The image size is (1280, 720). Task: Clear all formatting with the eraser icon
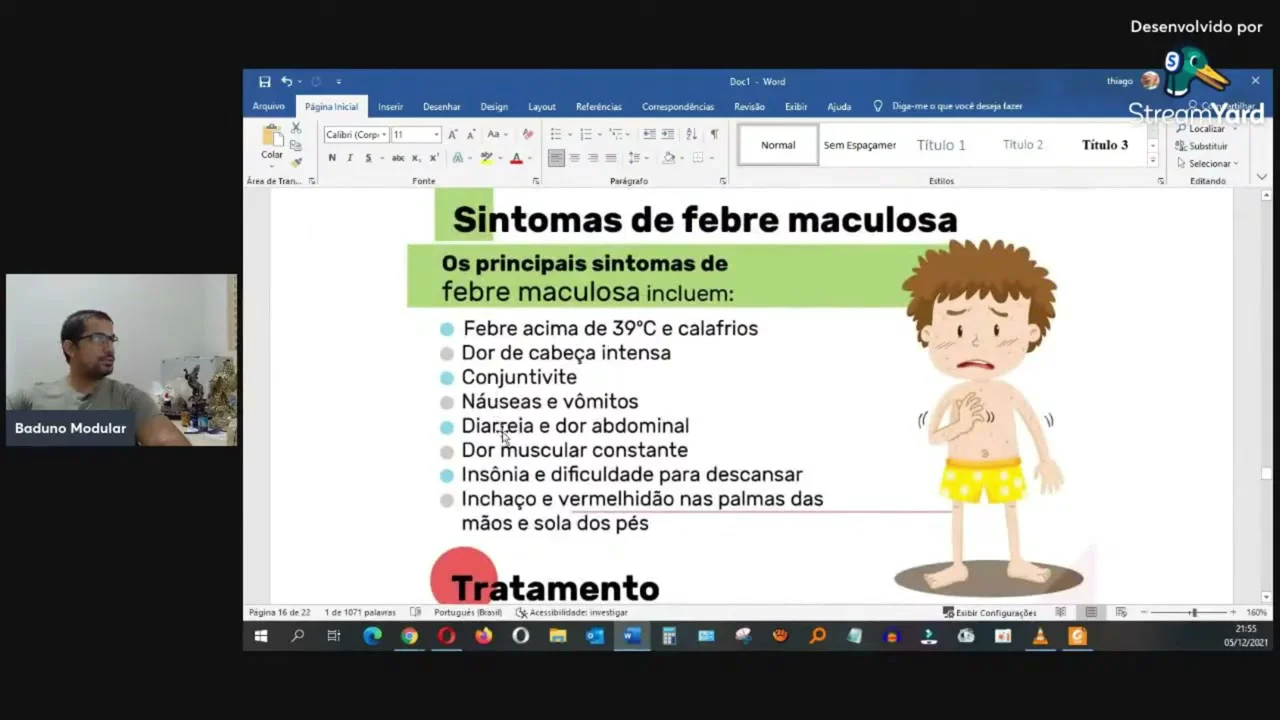coord(527,135)
